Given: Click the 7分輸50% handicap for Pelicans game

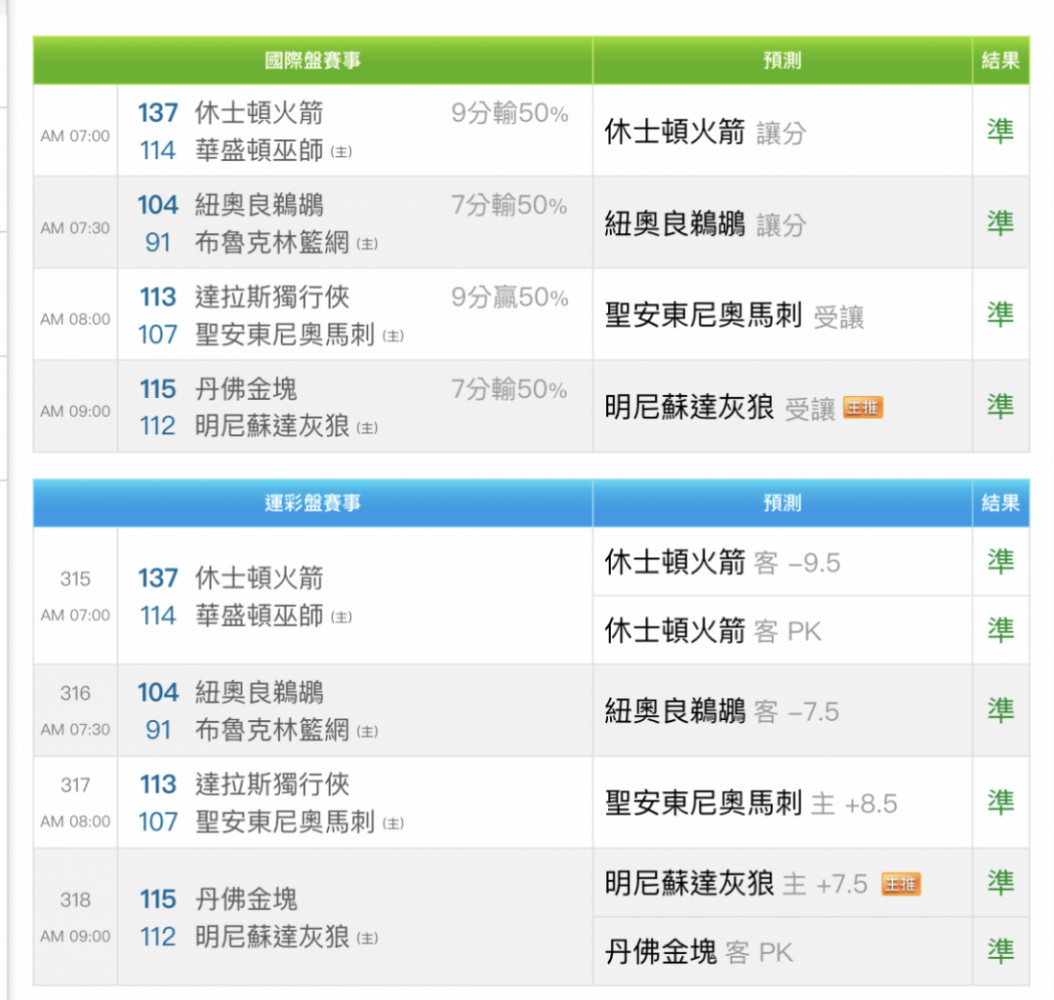Looking at the screenshot, I should (x=510, y=205).
